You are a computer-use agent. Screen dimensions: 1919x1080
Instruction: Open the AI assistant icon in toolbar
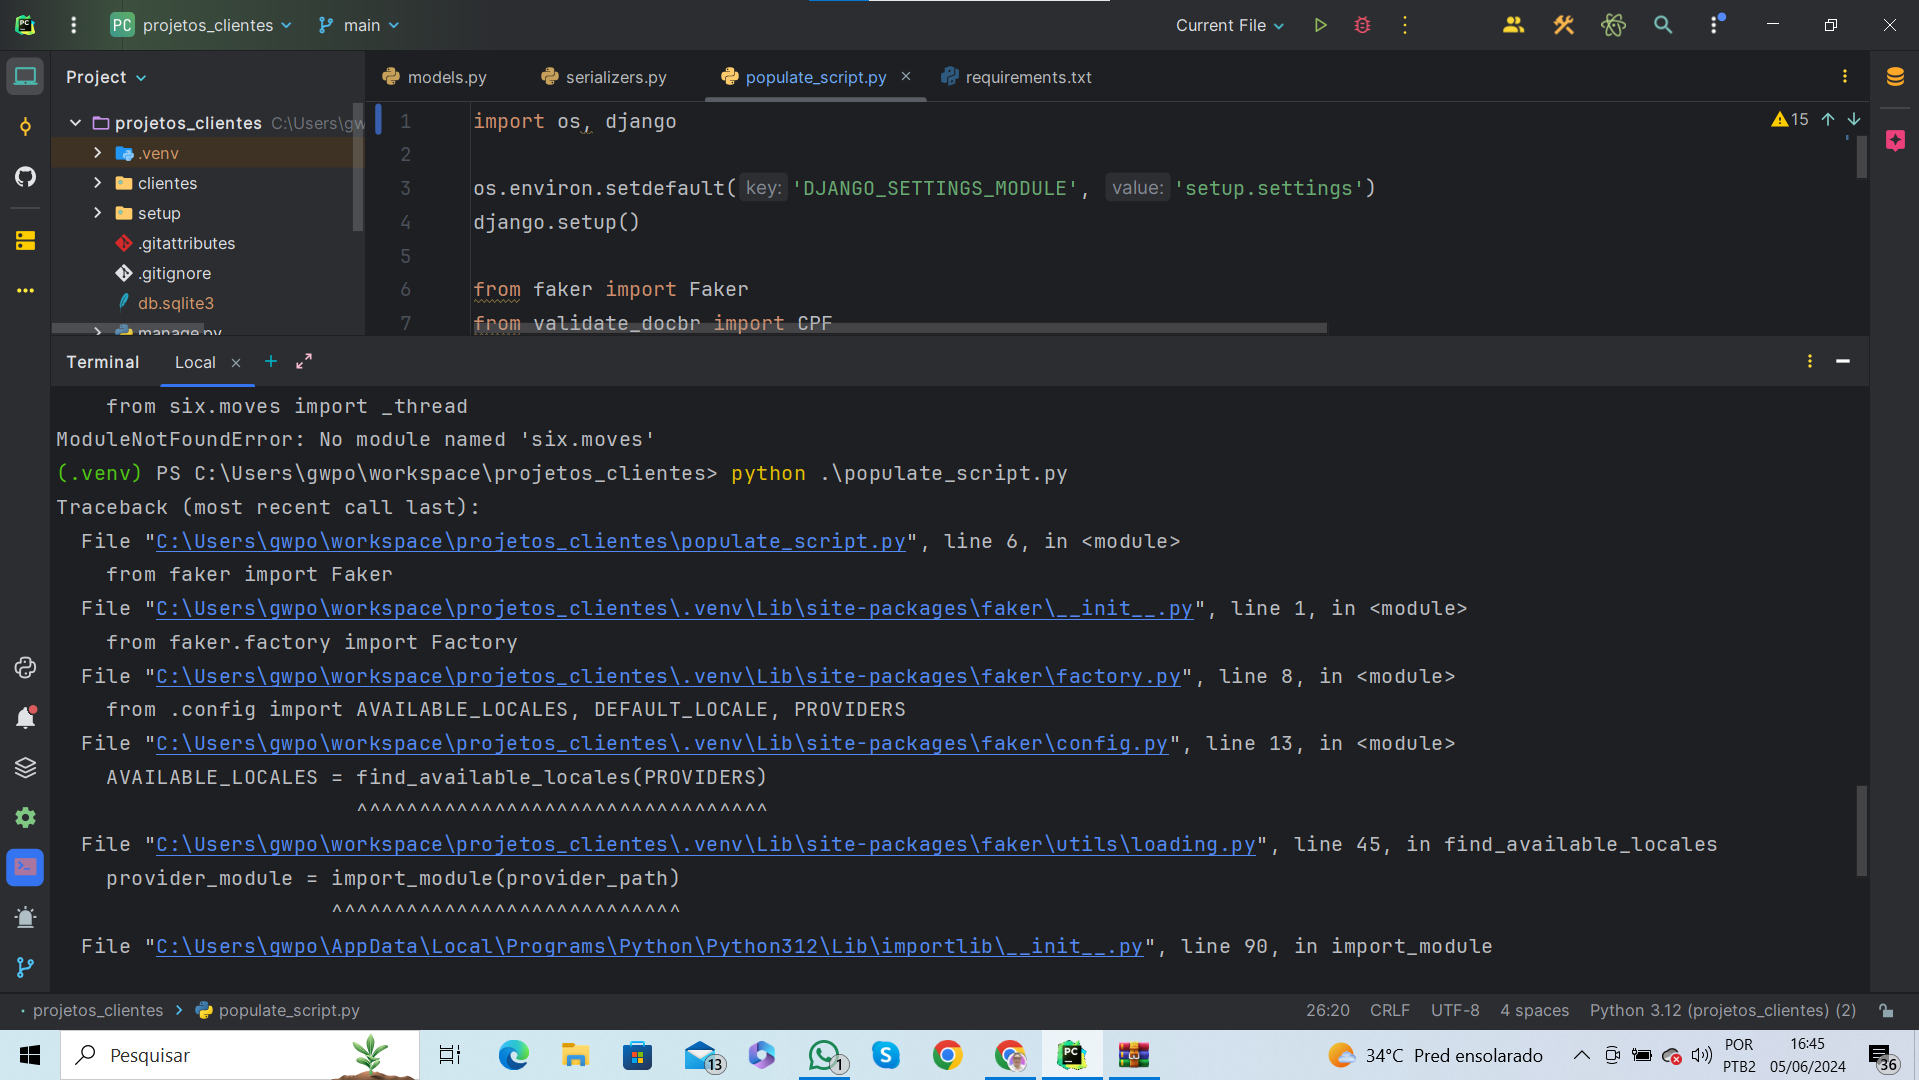point(1613,25)
